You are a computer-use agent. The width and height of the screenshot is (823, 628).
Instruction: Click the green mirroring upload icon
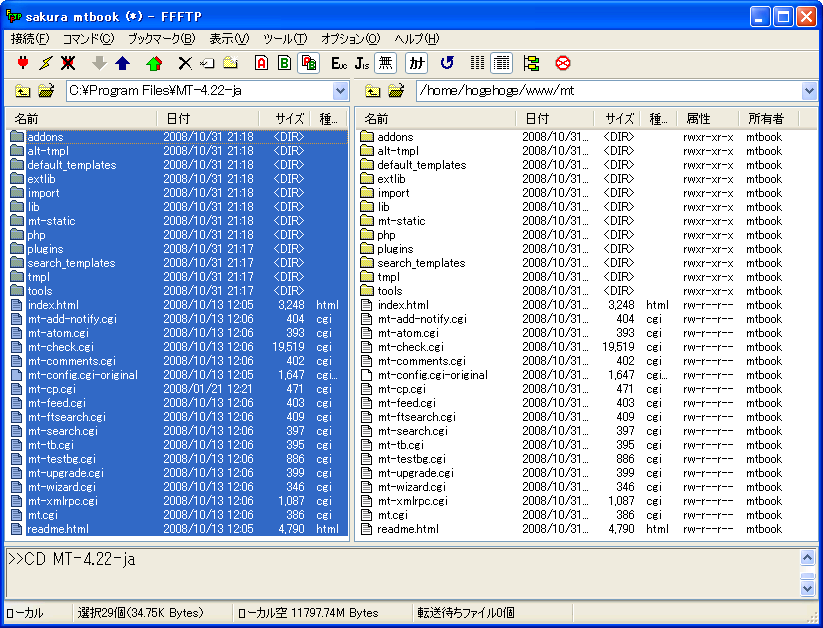[154, 63]
